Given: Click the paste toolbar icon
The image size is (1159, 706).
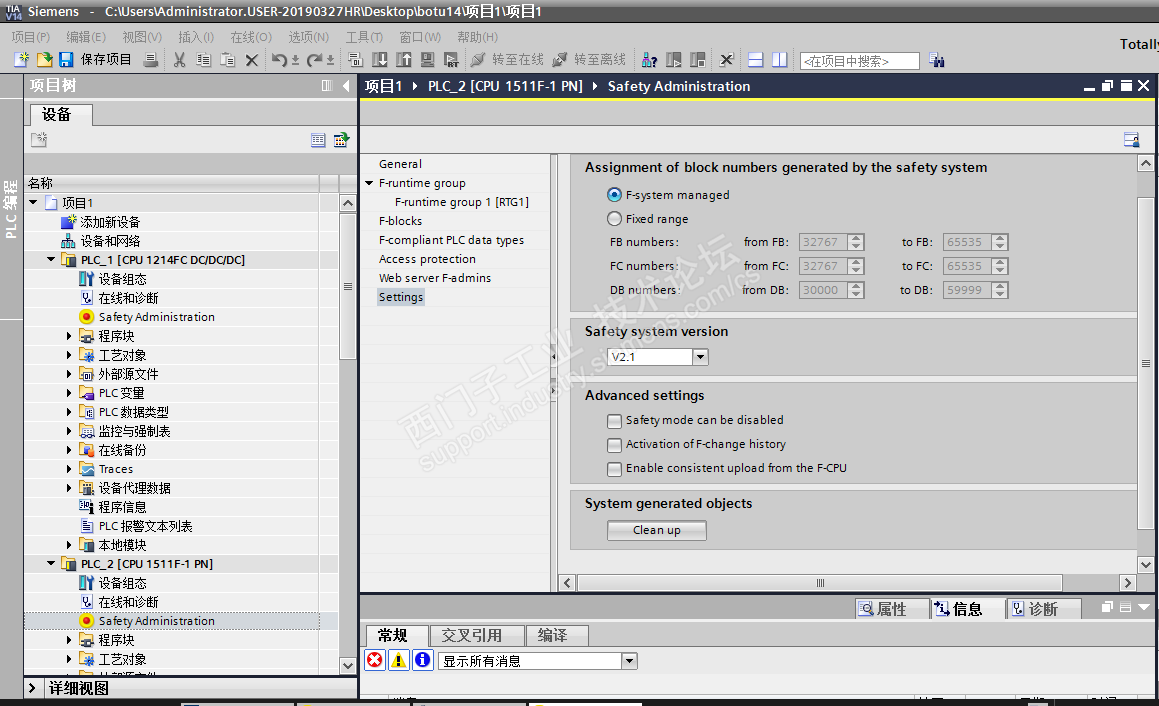Looking at the screenshot, I should pos(228,60).
